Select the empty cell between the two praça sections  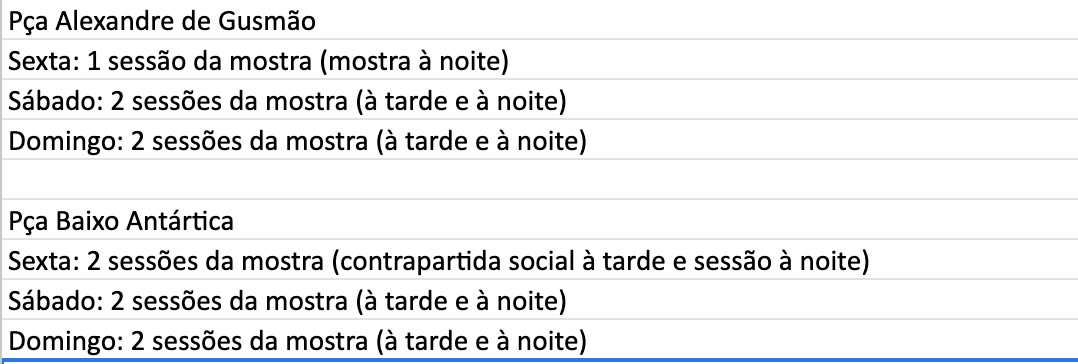(x=539, y=180)
